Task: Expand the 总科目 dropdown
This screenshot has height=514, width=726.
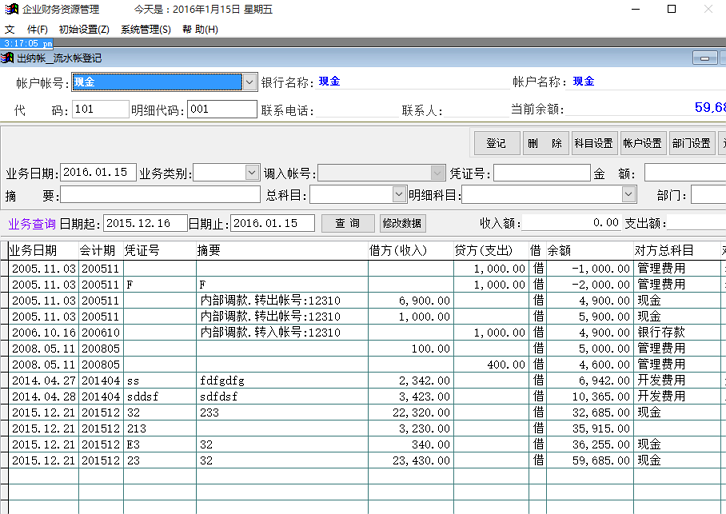Action: pyautogui.click(x=399, y=194)
